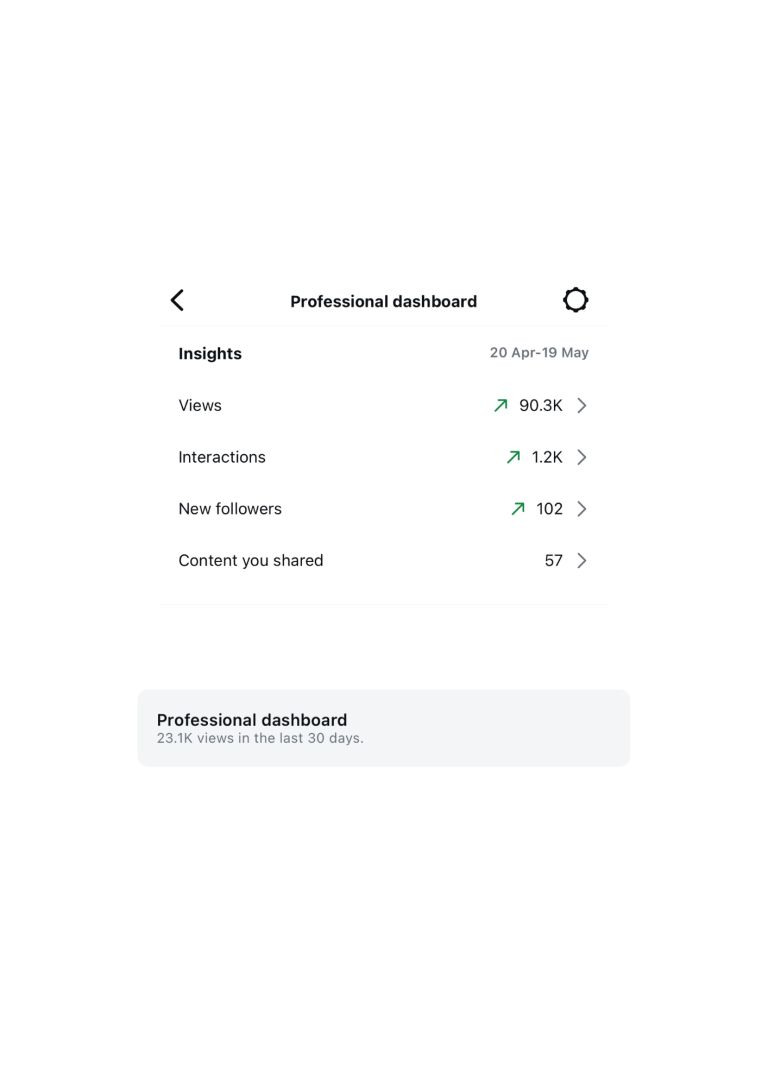Click the 57 shared content count
The image size is (768, 1086).
[x=553, y=560]
